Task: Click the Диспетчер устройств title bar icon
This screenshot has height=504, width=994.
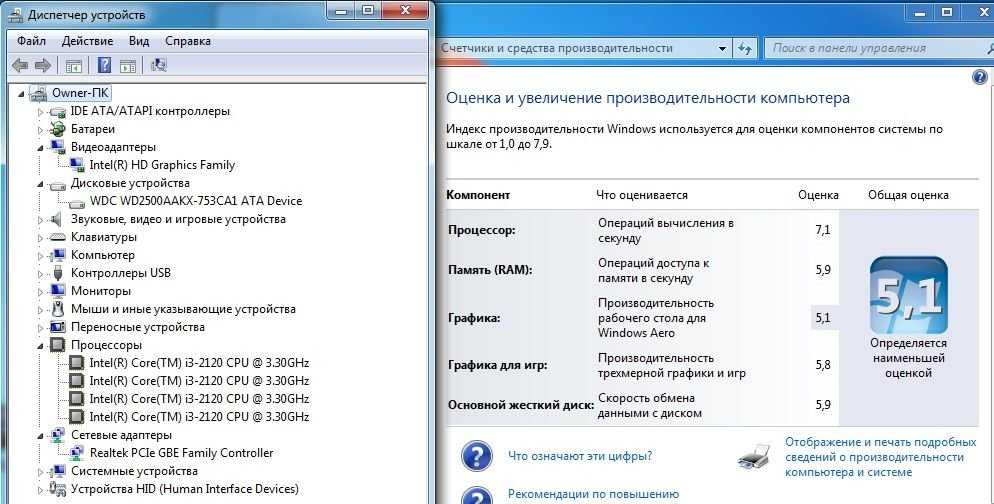Action: coord(16,14)
